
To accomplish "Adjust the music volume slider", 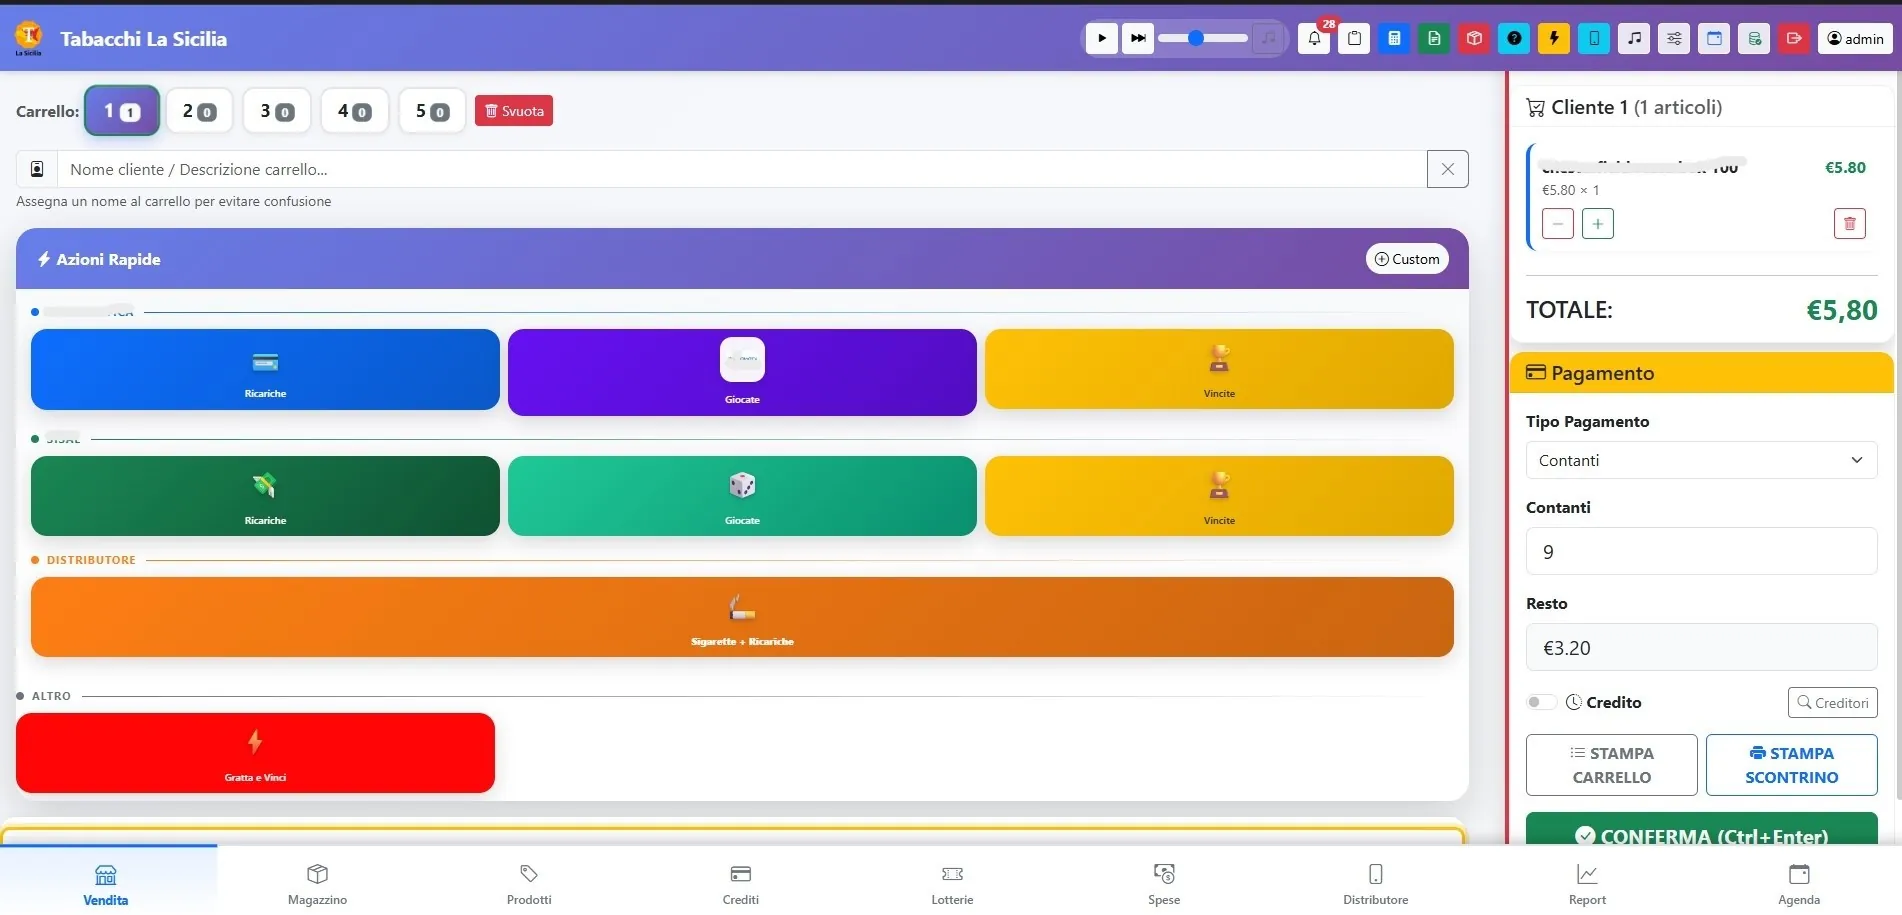I will pyautogui.click(x=1203, y=39).
